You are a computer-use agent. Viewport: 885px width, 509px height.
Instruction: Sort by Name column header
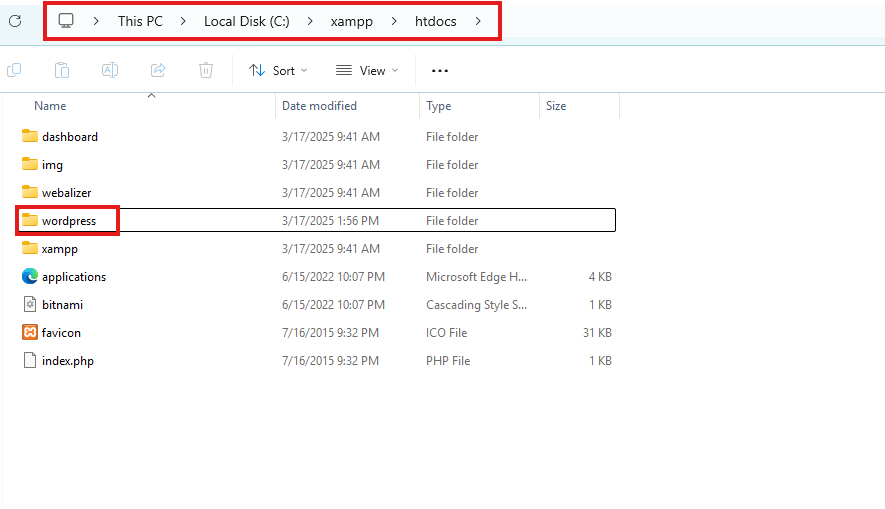pyautogui.click(x=50, y=106)
